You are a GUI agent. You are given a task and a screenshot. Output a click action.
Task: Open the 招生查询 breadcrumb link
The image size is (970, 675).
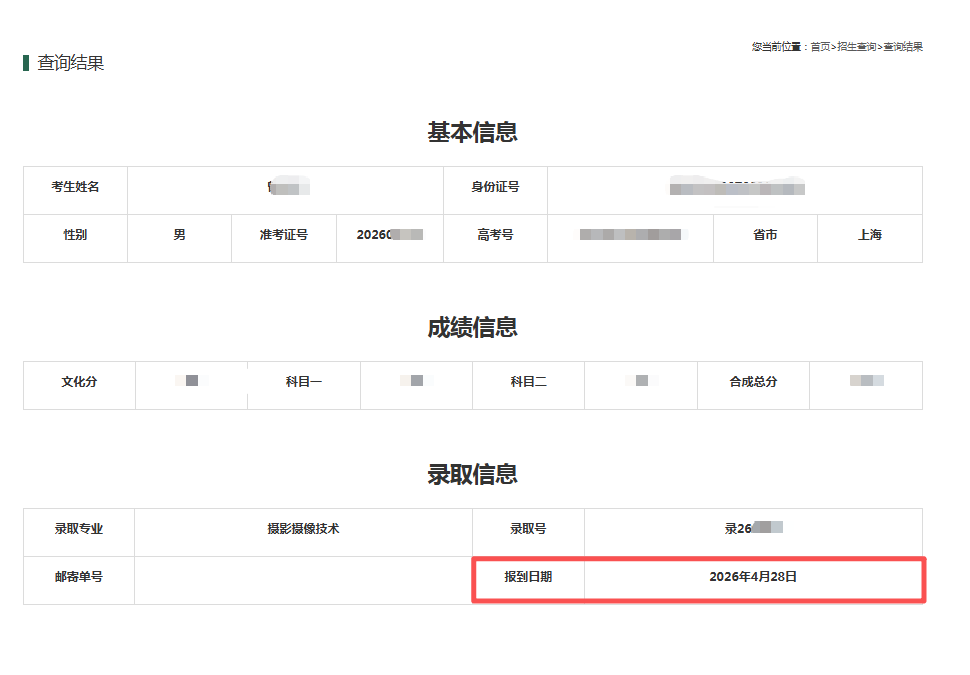[856, 47]
